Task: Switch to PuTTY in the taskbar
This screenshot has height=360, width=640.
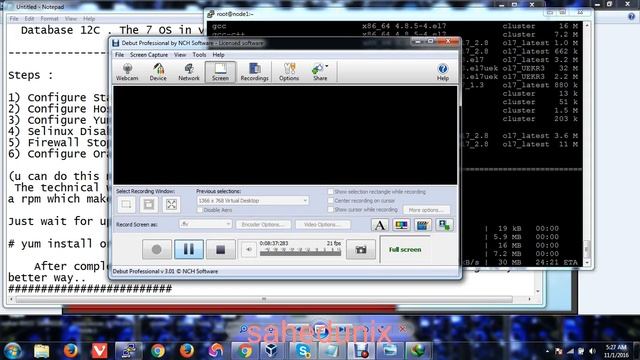Action: (x=129, y=350)
